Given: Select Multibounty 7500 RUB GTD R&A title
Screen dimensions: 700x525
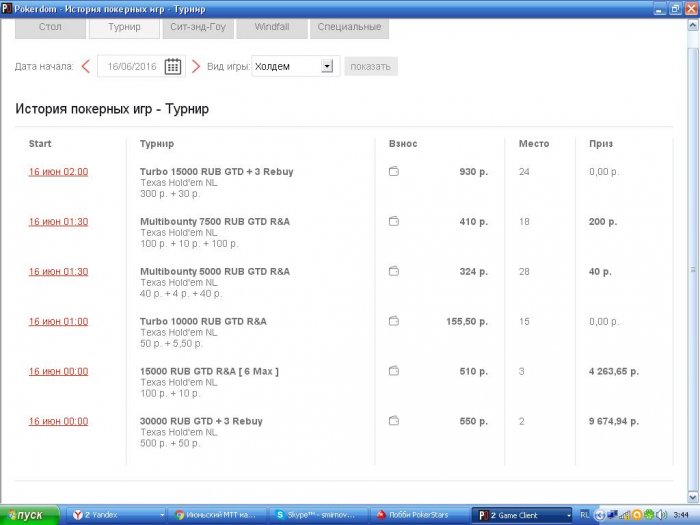Looking at the screenshot, I should point(215,221).
